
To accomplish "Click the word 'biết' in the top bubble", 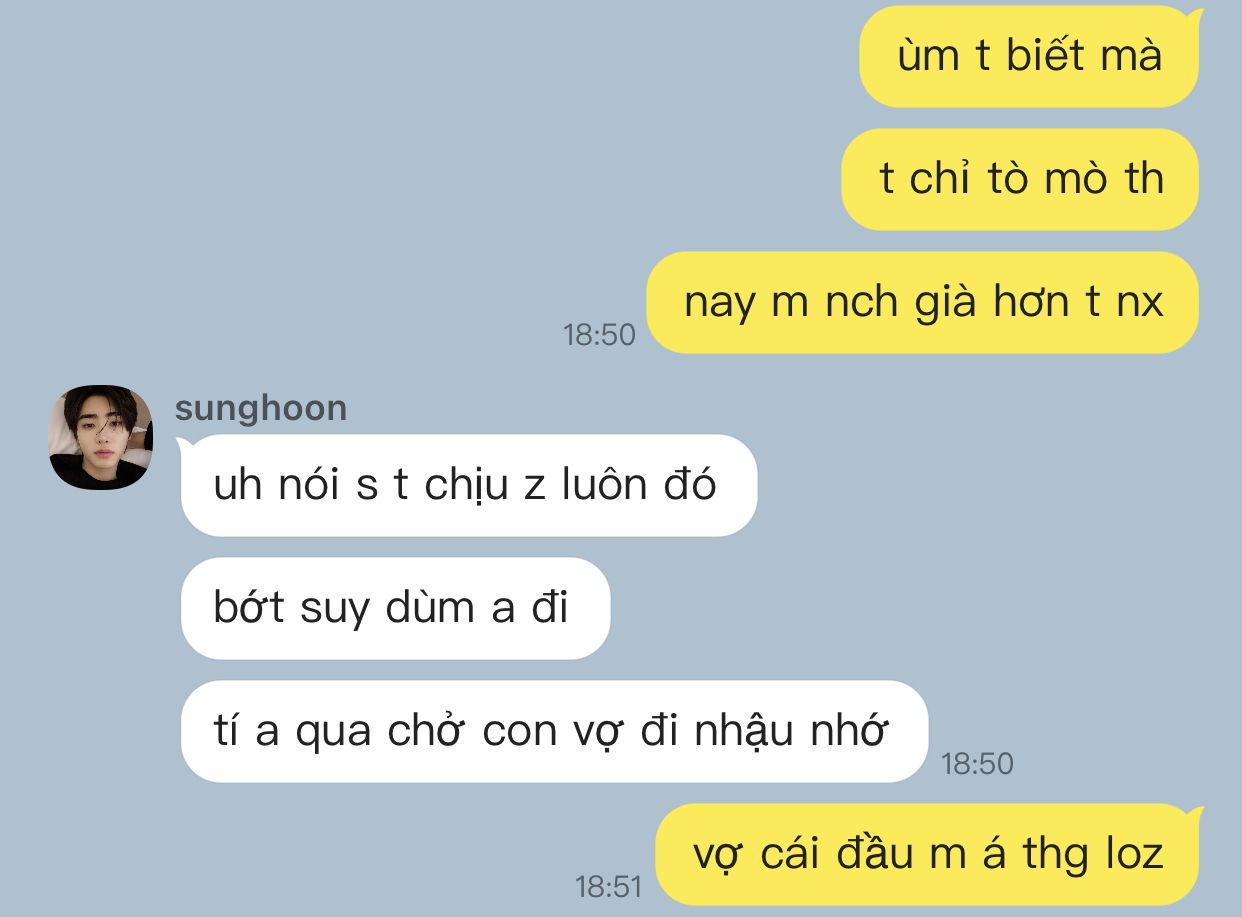I will tap(1045, 55).
